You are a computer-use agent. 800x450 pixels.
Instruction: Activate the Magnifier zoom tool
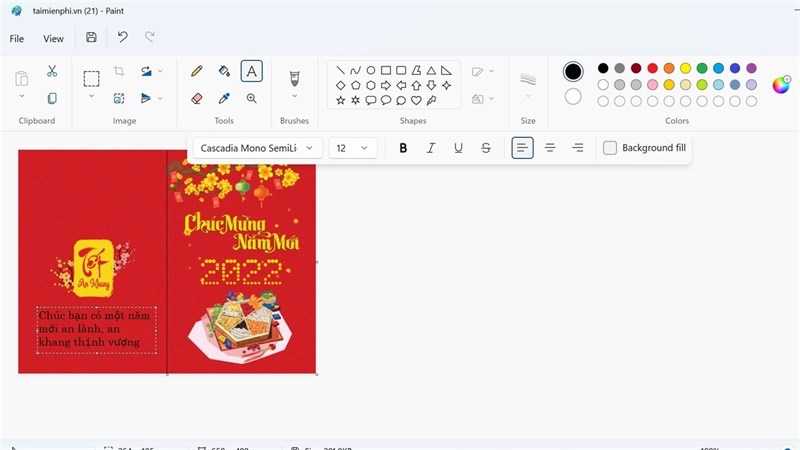tap(252, 98)
